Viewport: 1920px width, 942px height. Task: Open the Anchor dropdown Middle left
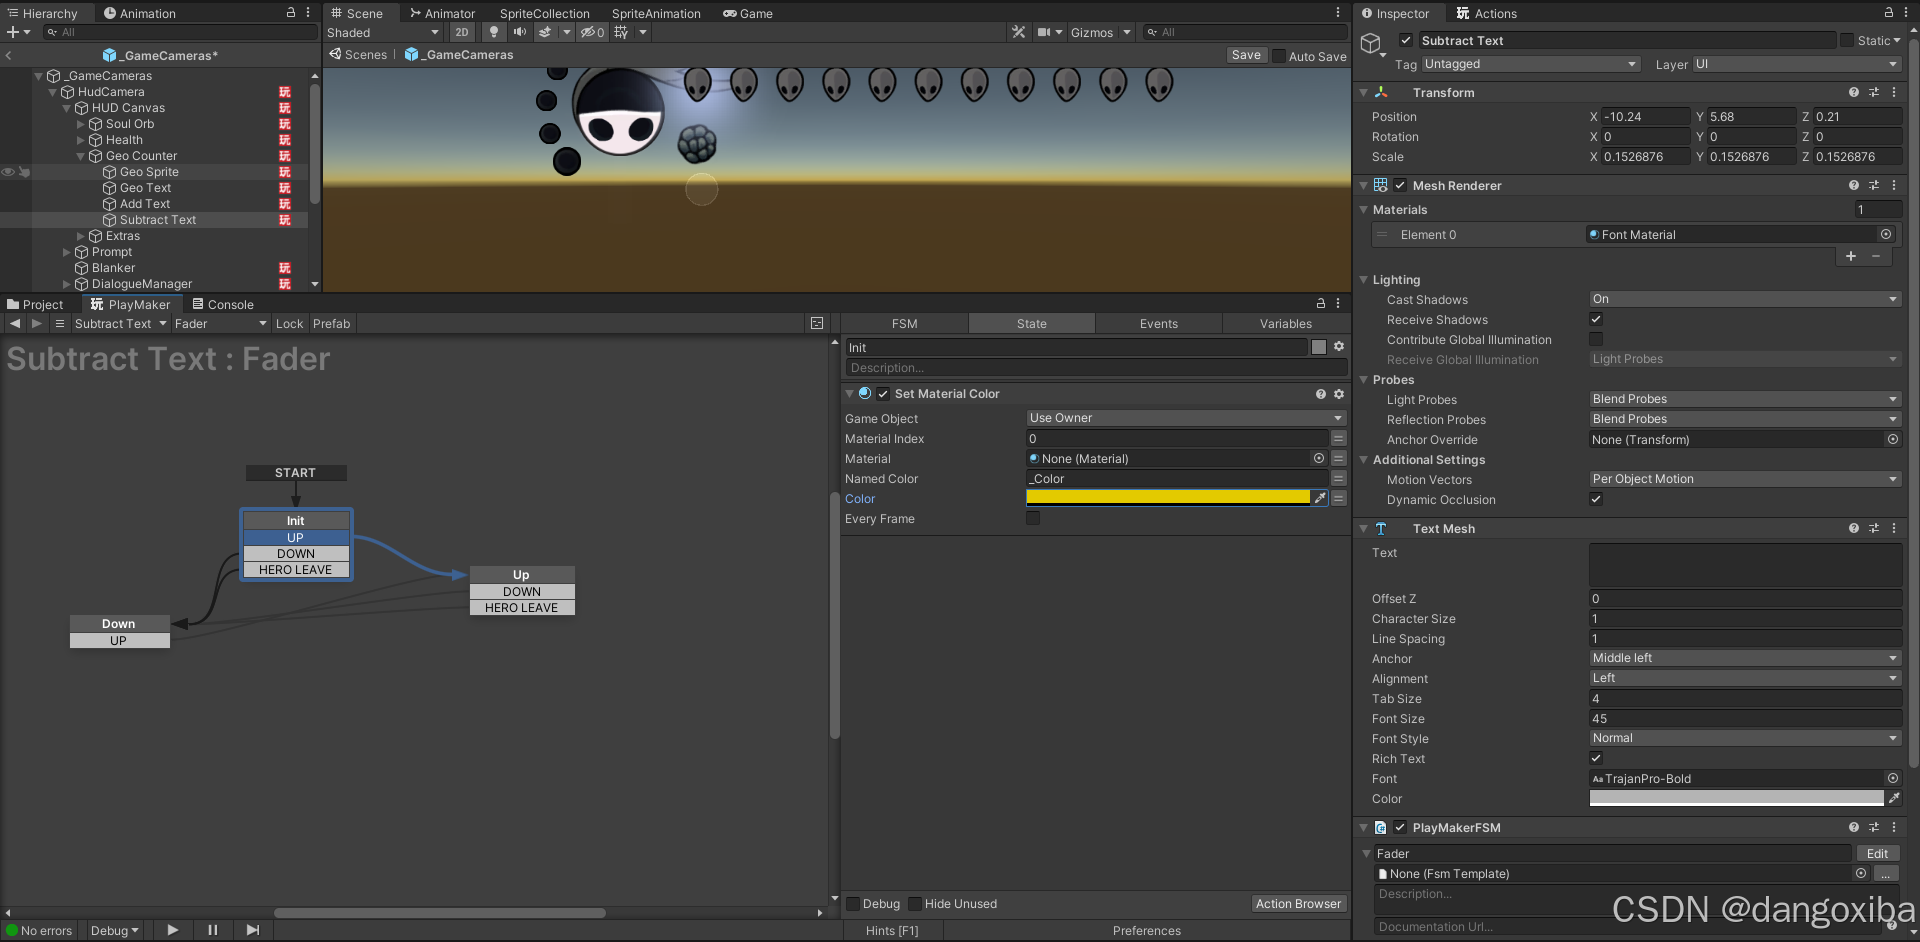(1745, 658)
